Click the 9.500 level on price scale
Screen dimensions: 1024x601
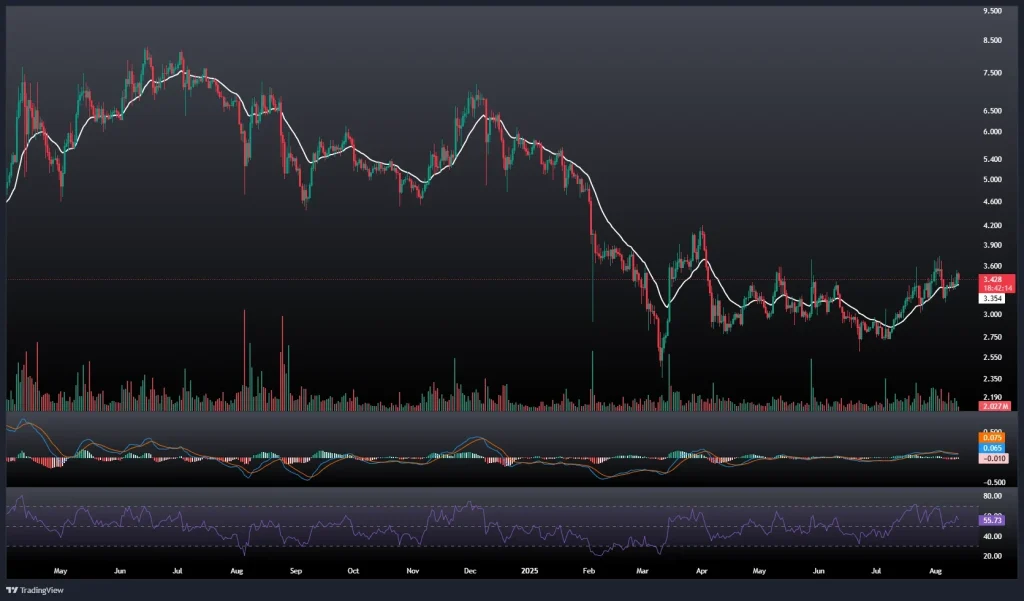click(992, 11)
